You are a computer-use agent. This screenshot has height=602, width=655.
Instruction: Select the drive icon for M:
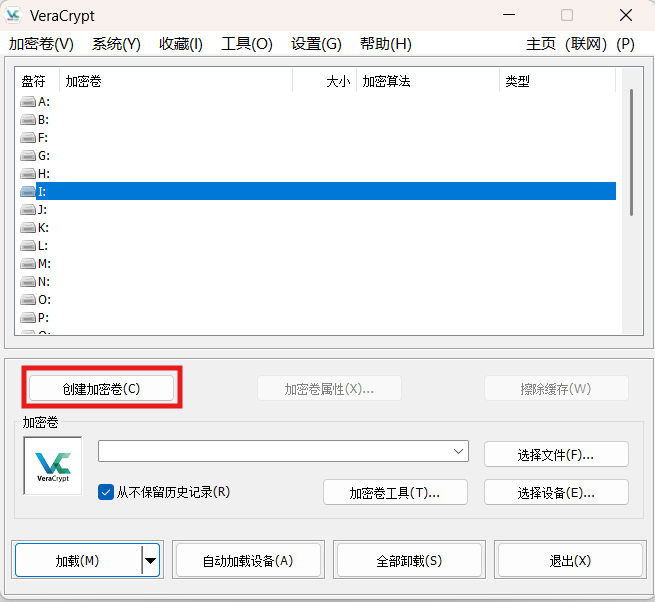coord(28,264)
